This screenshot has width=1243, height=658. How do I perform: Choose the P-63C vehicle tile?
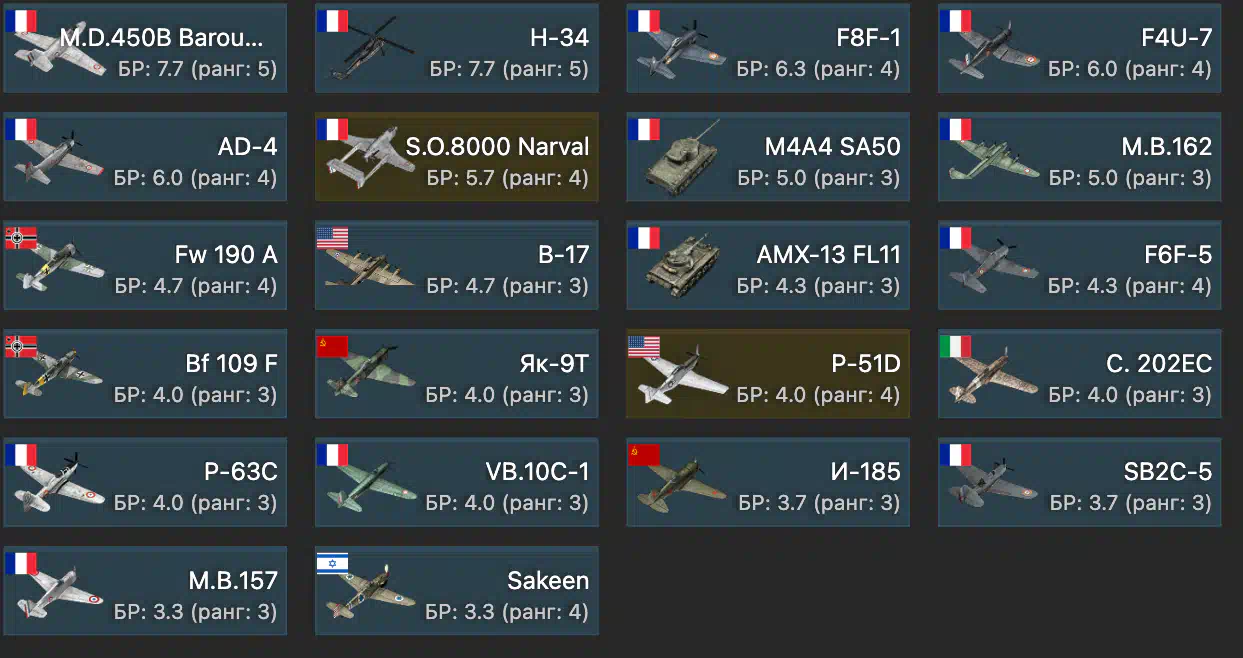click(x=145, y=482)
